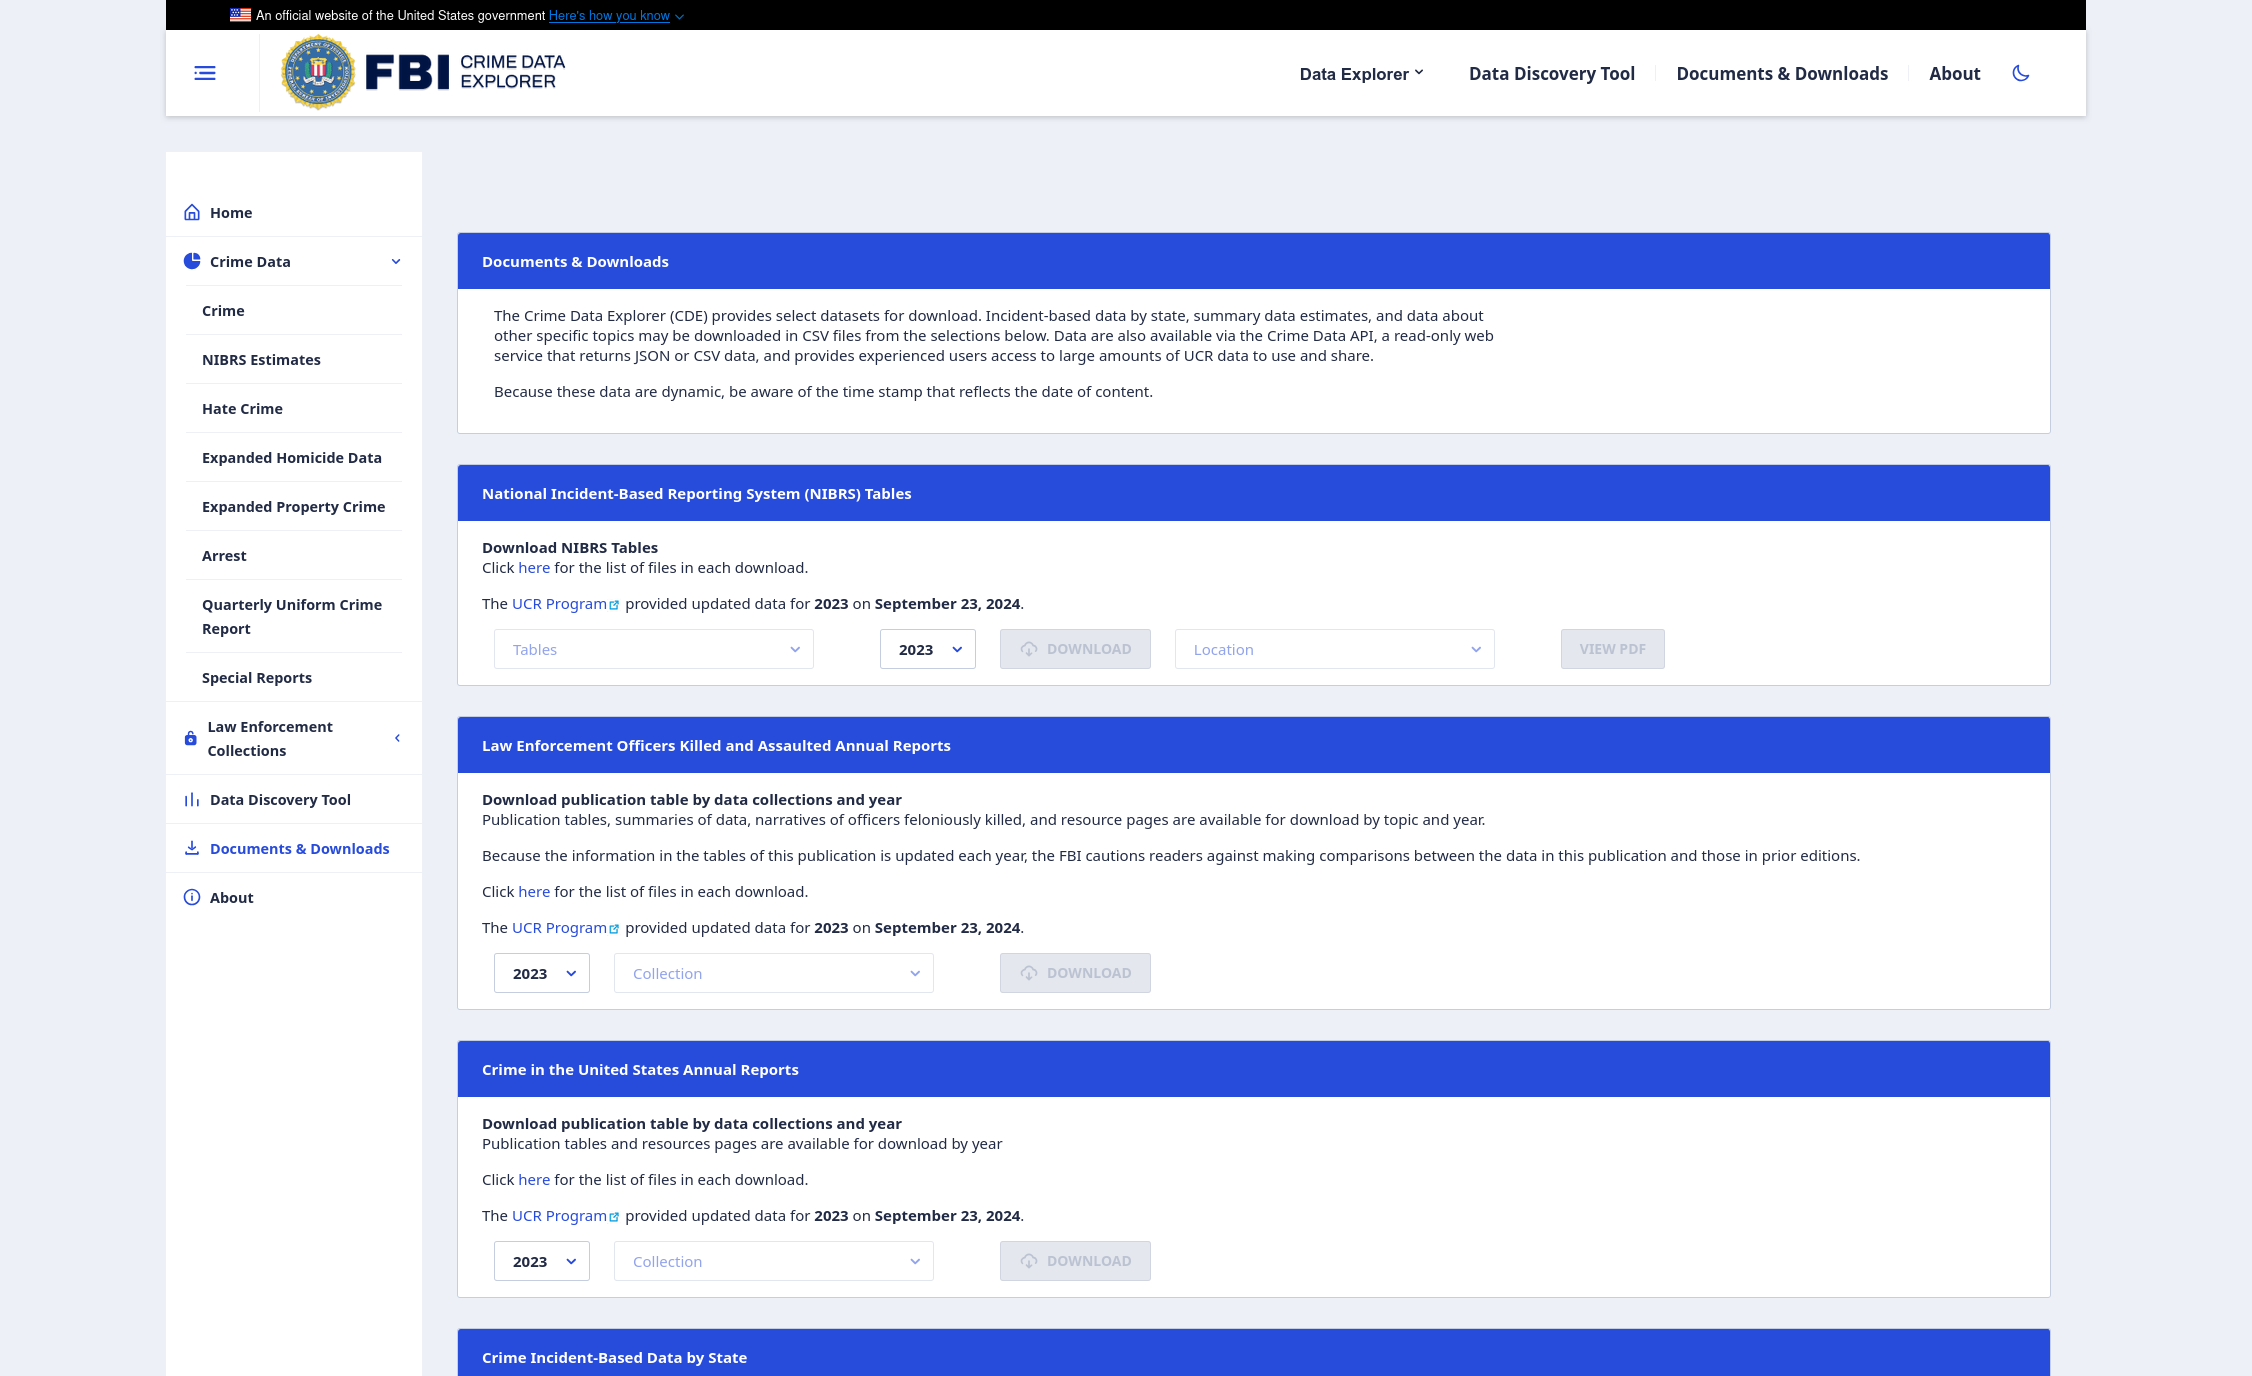Click the Law Enforcement Collections lock icon
The width and height of the screenshot is (2252, 1376).
pyautogui.click(x=191, y=738)
